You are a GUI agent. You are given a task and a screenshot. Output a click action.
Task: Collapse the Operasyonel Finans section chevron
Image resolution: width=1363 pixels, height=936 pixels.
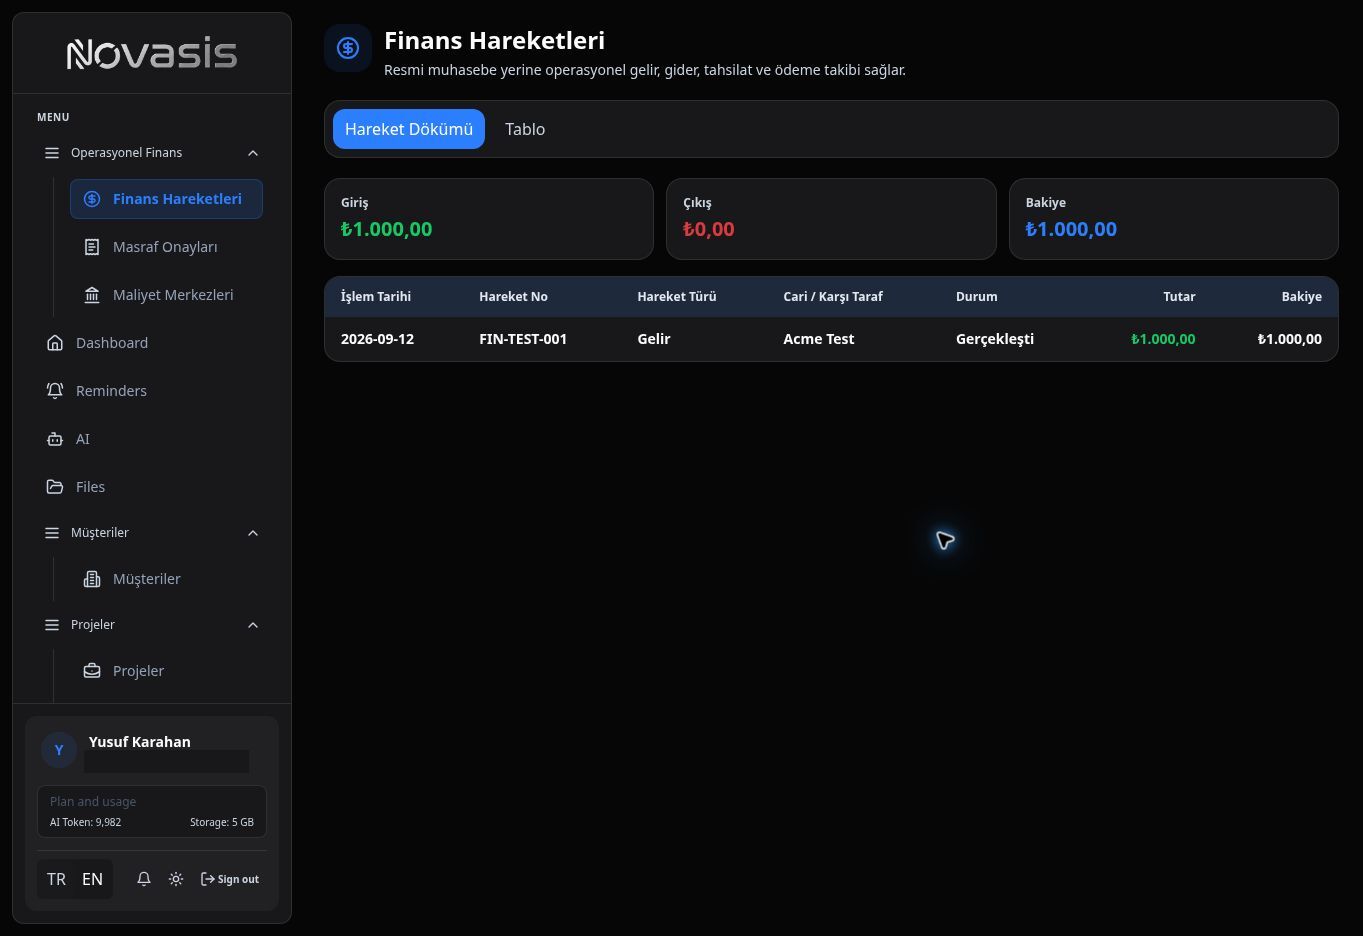(x=253, y=153)
